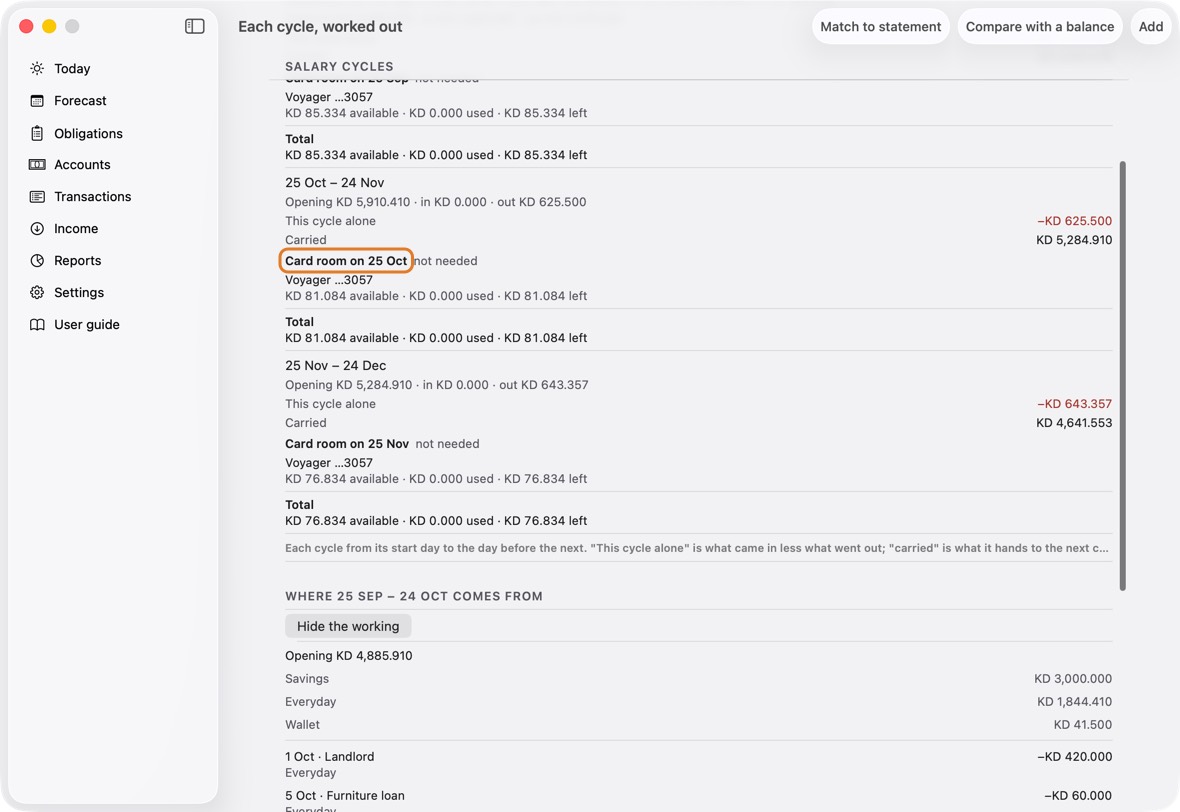The image size is (1180, 812).
Task: Click the salary cycles list scrollbar
Action: (x=1122, y=376)
